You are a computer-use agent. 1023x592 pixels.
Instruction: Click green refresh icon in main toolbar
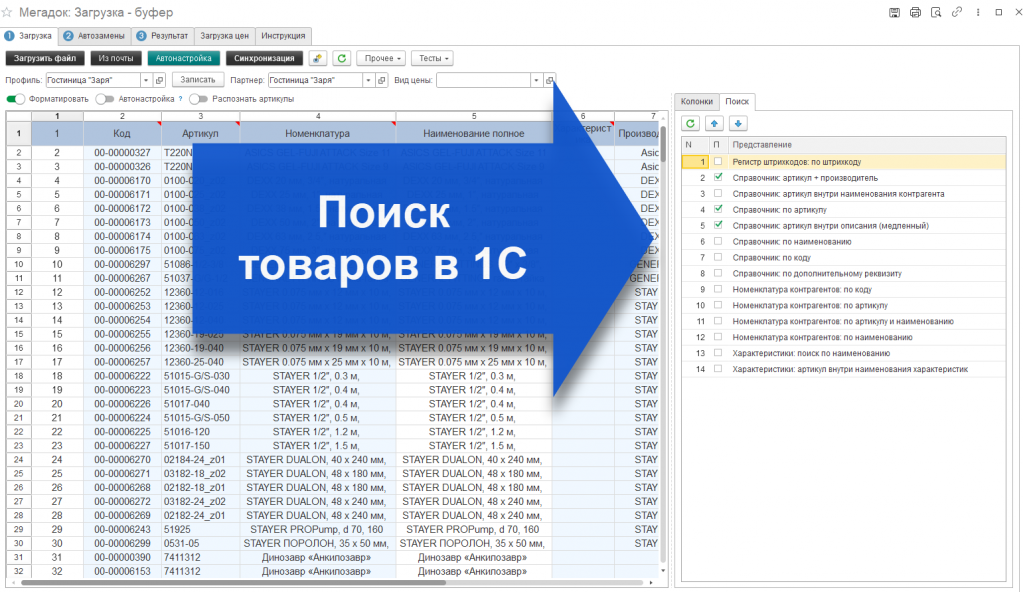tap(342, 58)
